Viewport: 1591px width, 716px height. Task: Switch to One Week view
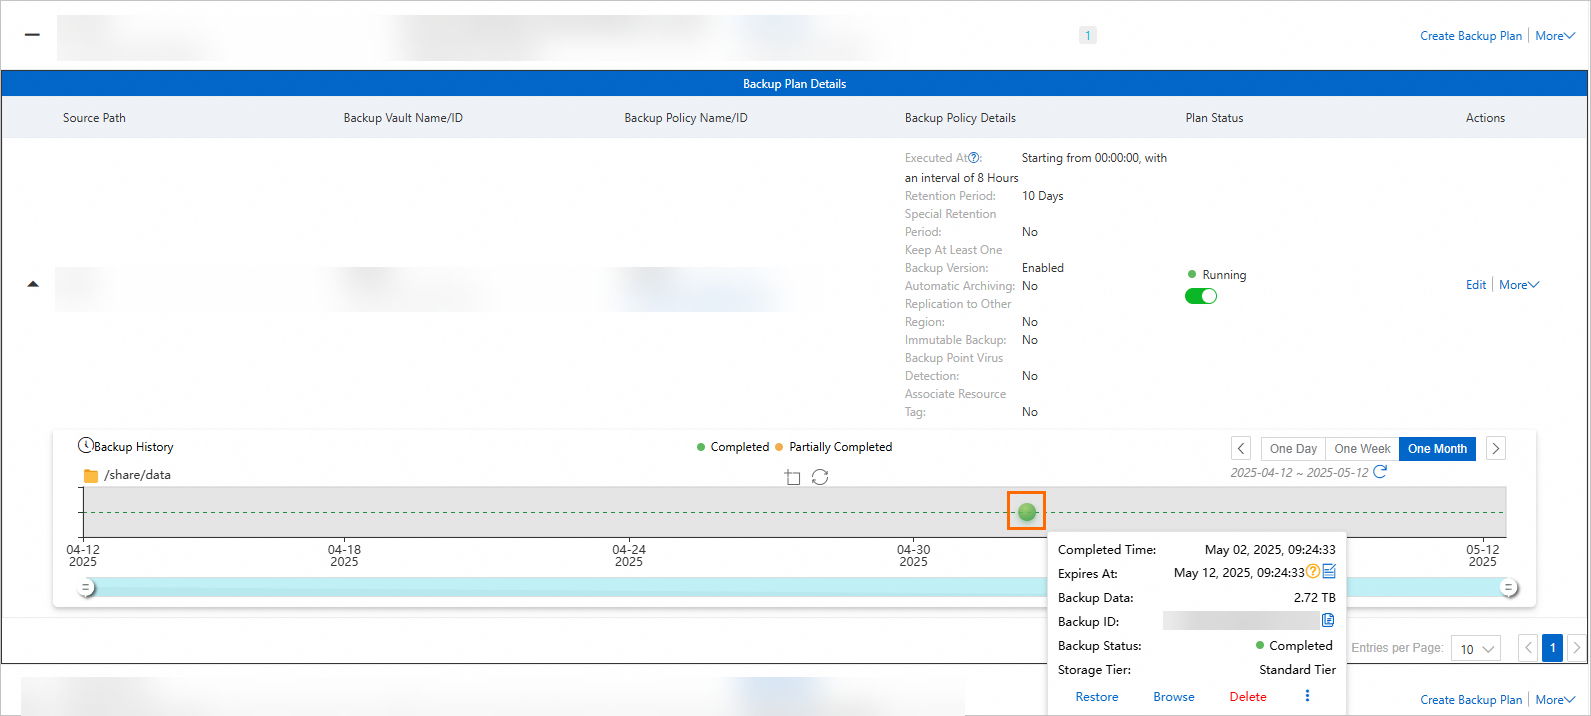pyautogui.click(x=1362, y=449)
